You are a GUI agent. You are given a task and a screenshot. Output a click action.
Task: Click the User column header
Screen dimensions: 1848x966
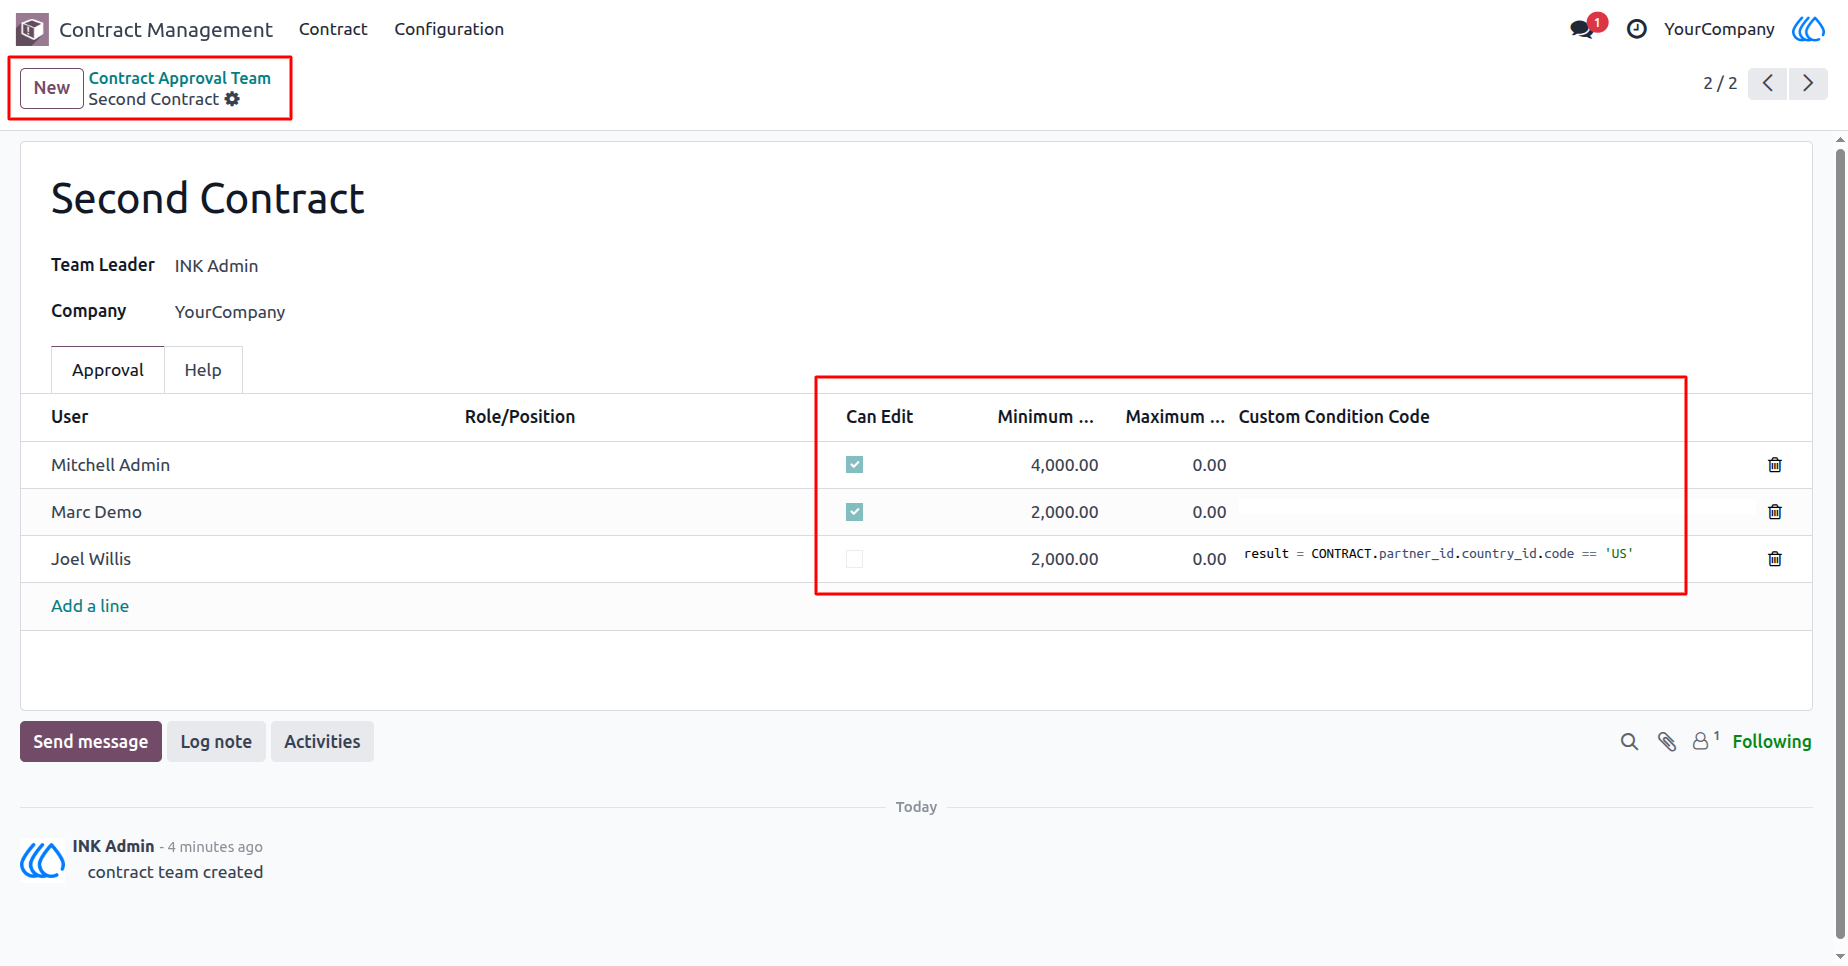(x=70, y=417)
